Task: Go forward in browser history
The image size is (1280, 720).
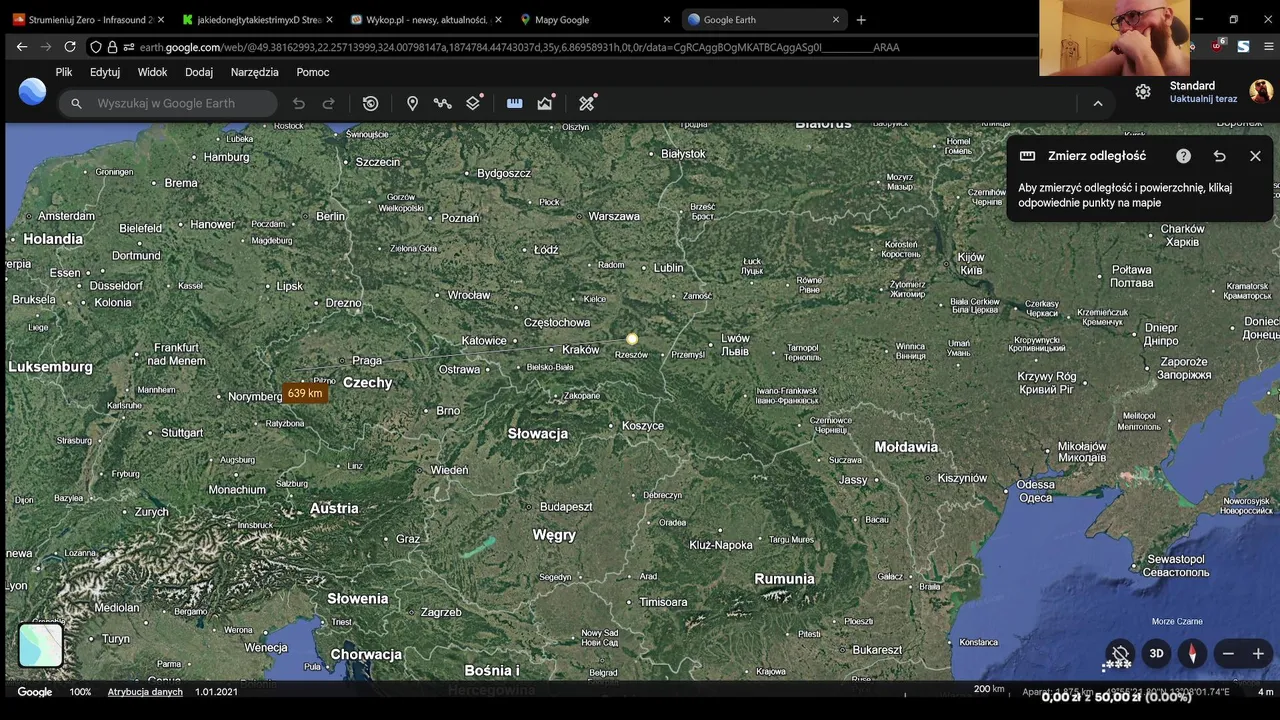Action: pos(46,47)
